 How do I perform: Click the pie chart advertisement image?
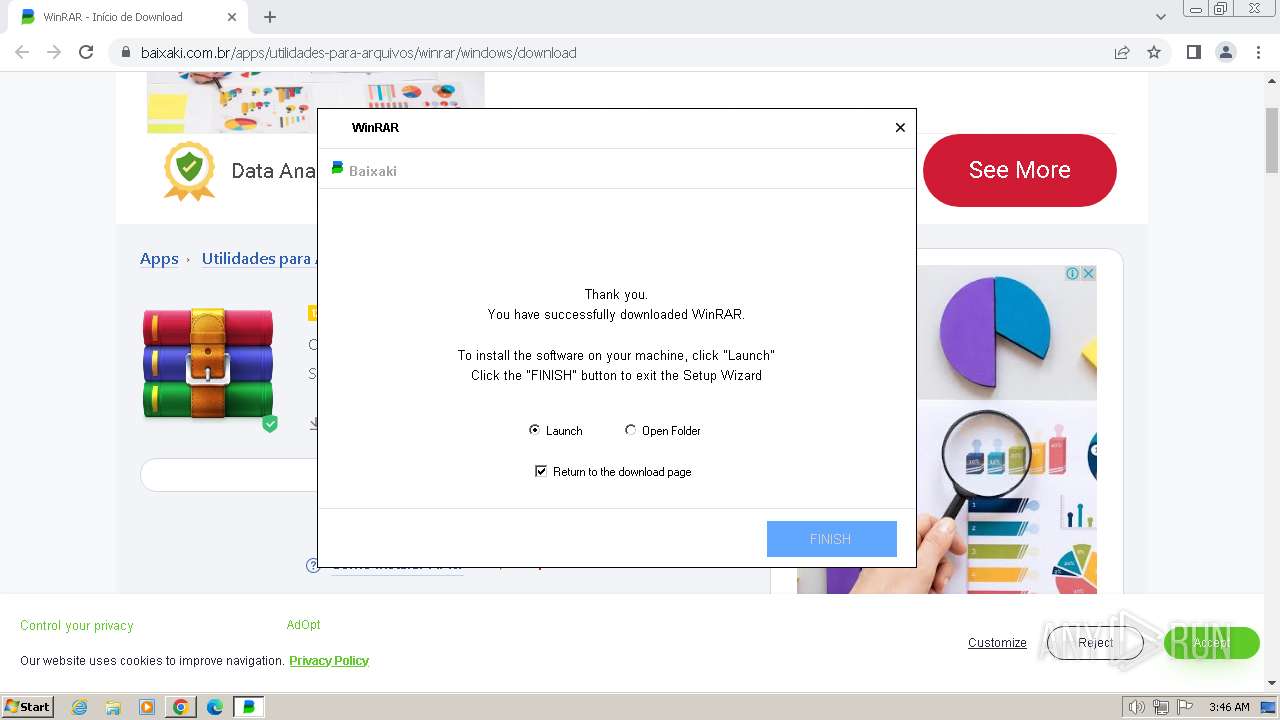tap(1007, 429)
